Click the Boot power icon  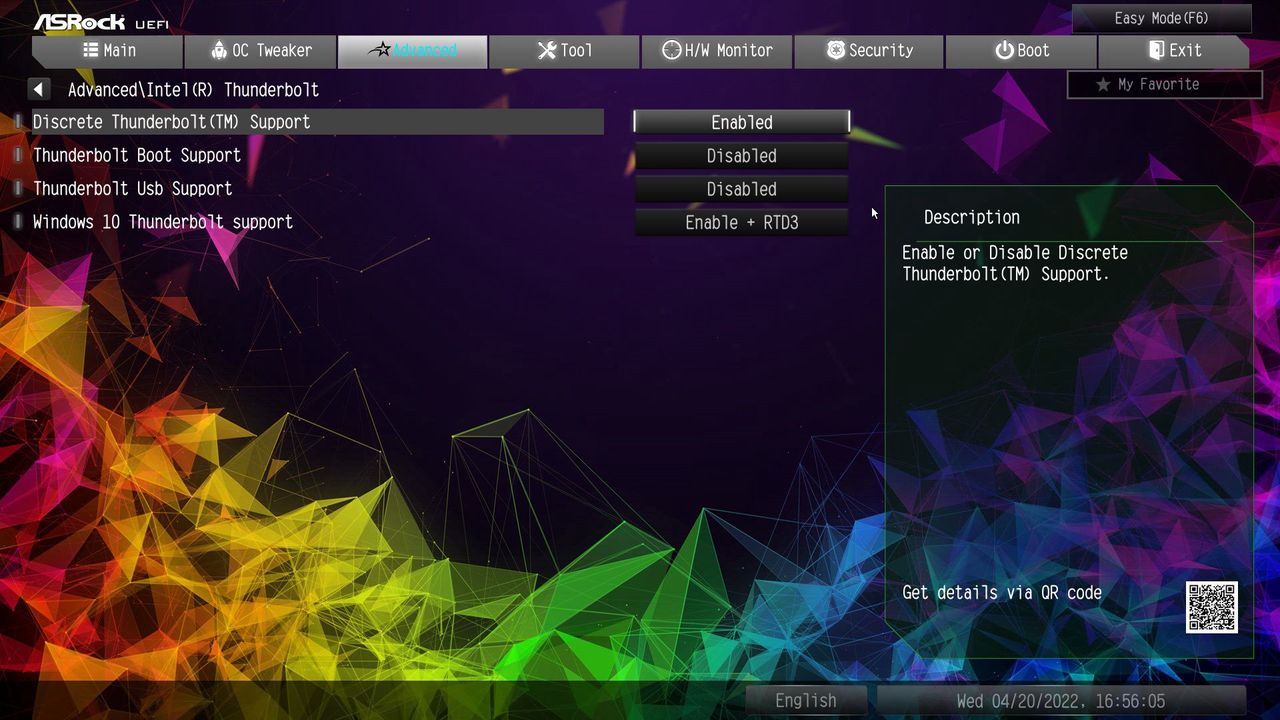coord(1004,50)
